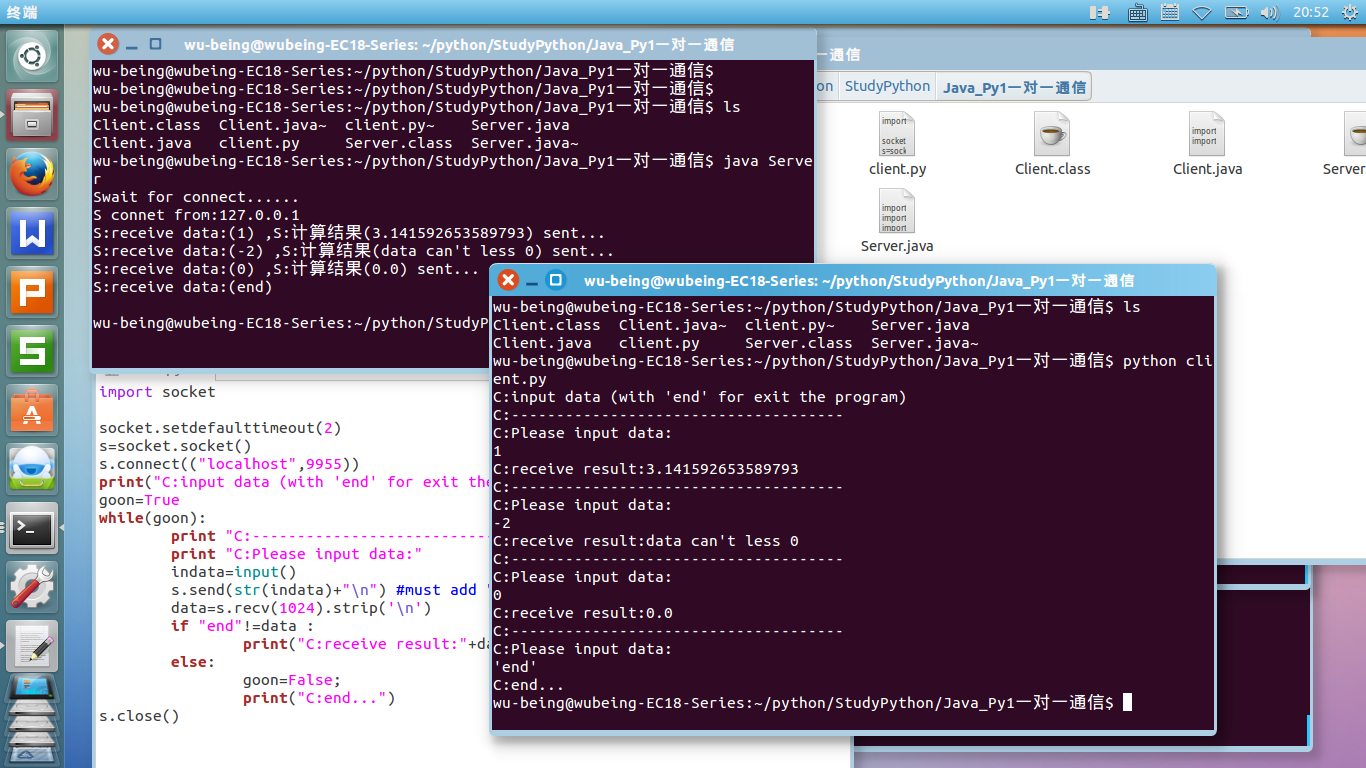
Task: Maximize the front python client terminal window
Action: click(x=557, y=280)
